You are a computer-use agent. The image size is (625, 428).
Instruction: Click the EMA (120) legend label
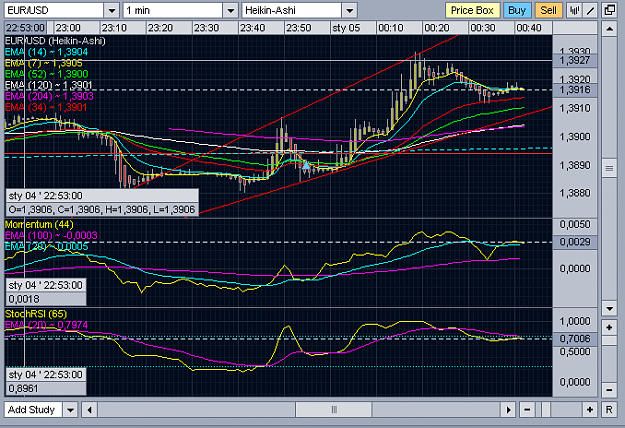tap(49, 85)
